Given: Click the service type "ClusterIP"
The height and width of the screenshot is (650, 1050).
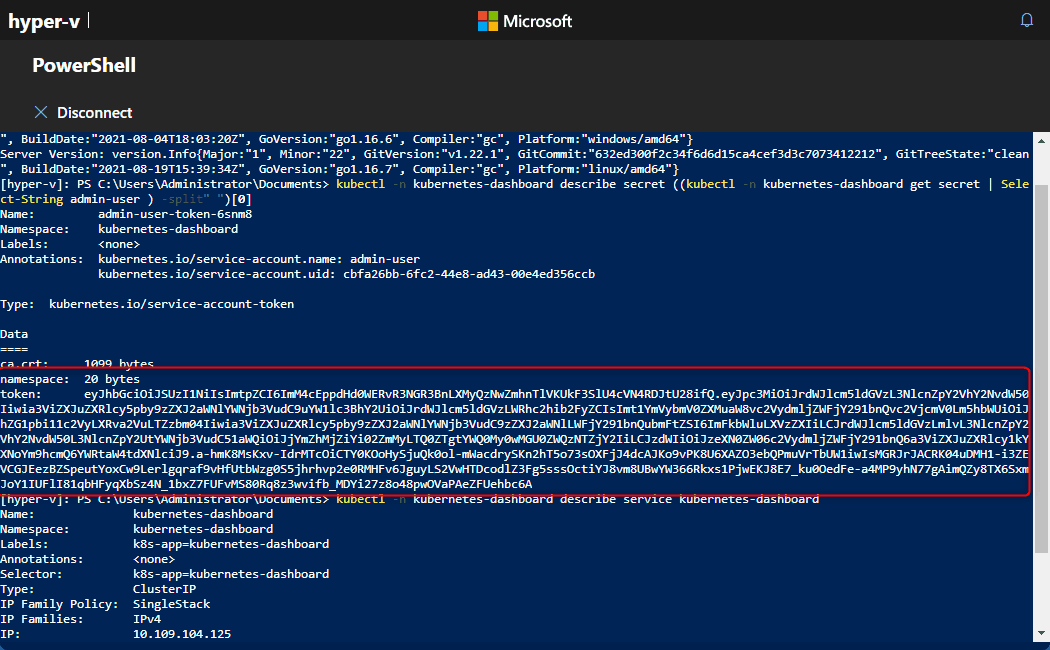Looking at the screenshot, I should pos(164,589).
